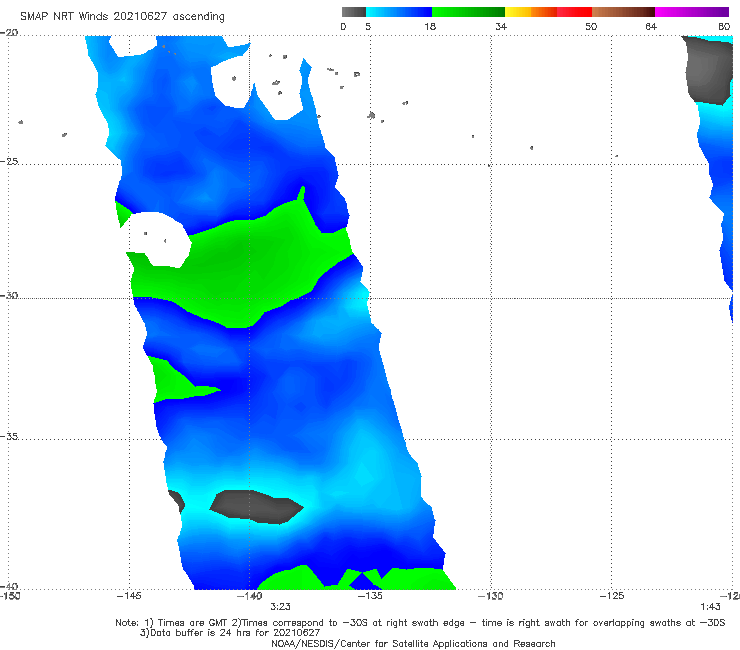The width and height of the screenshot is (740, 650).
Task: Click the swath time stamp '3:23'
Action: pyautogui.click(x=280, y=607)
